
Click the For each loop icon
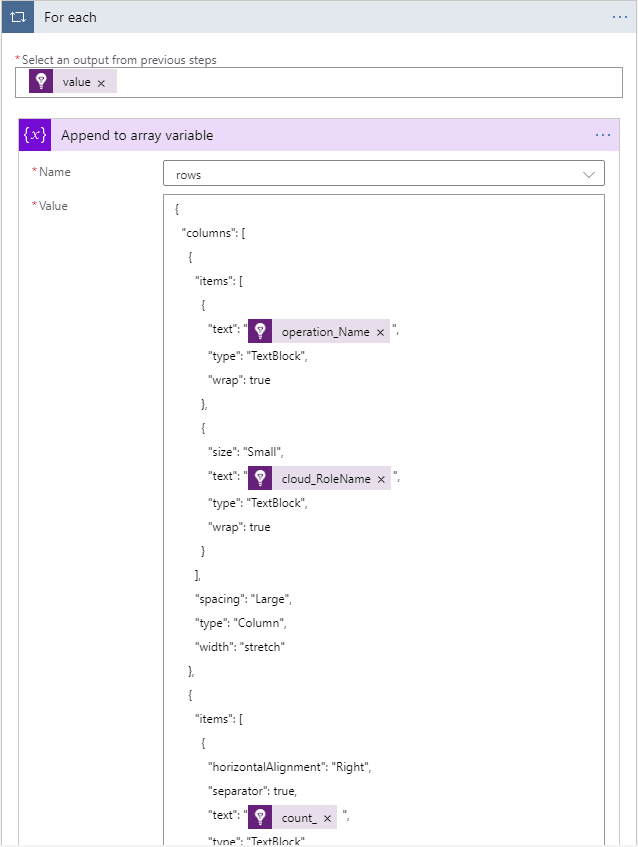pos(18,17)
